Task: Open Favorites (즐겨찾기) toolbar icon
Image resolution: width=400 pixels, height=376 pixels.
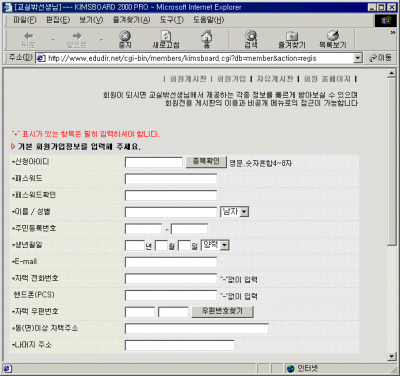Action: (292, 39)
